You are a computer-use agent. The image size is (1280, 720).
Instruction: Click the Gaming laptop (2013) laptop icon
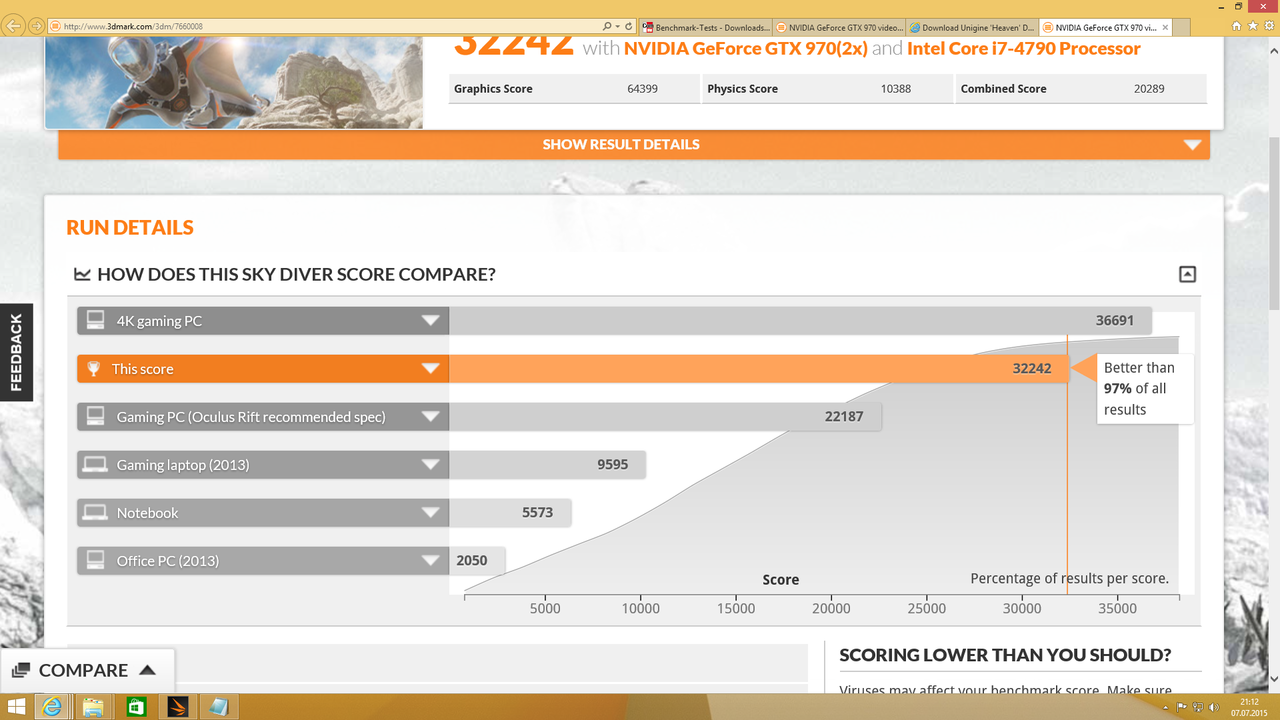point(95,465)
